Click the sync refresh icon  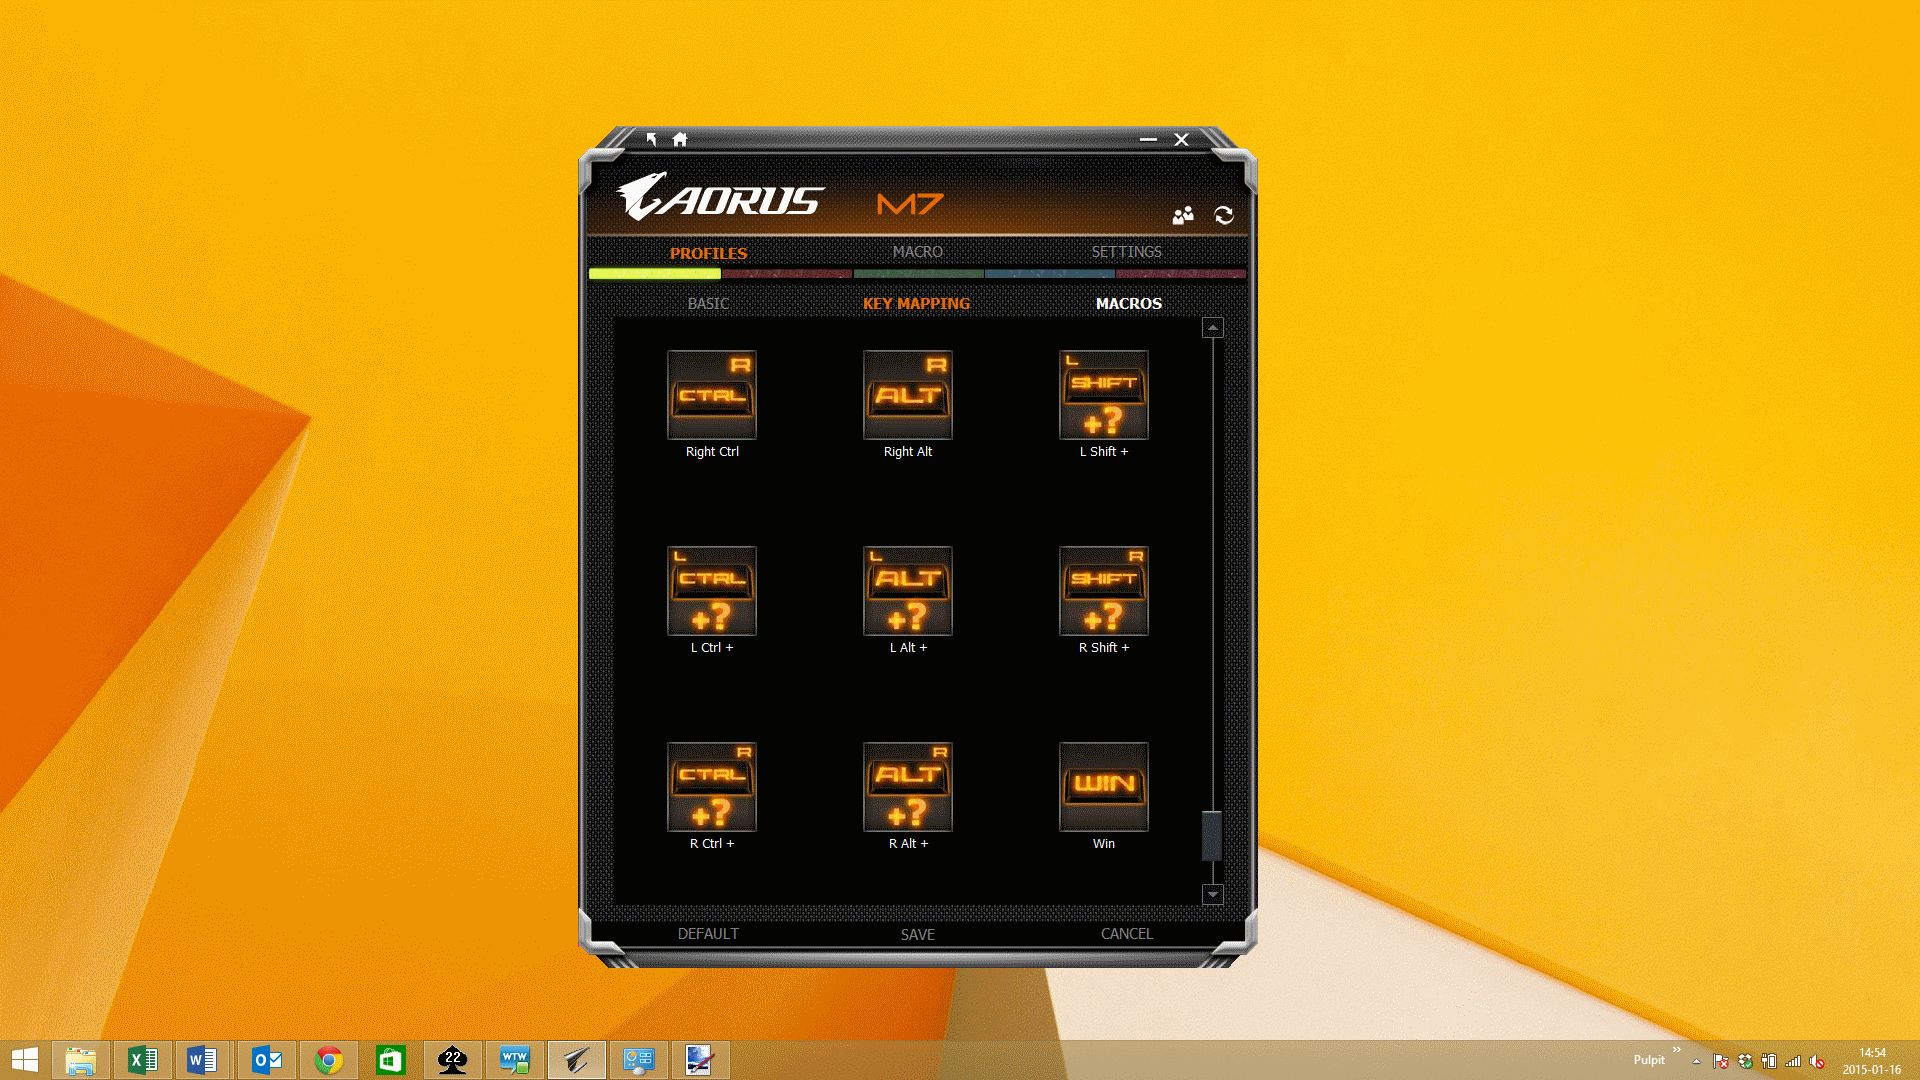click(1223, 215)
